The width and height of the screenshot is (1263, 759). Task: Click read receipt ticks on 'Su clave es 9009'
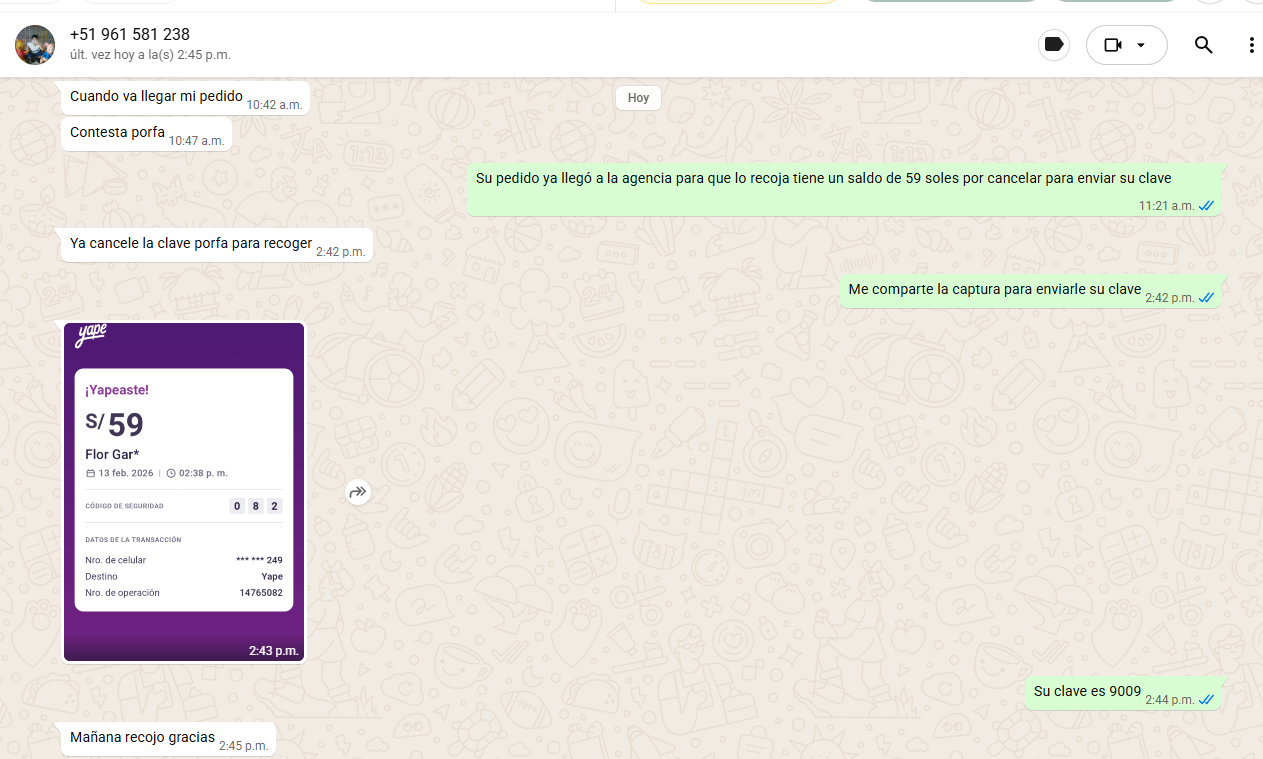click(1206, 700)
